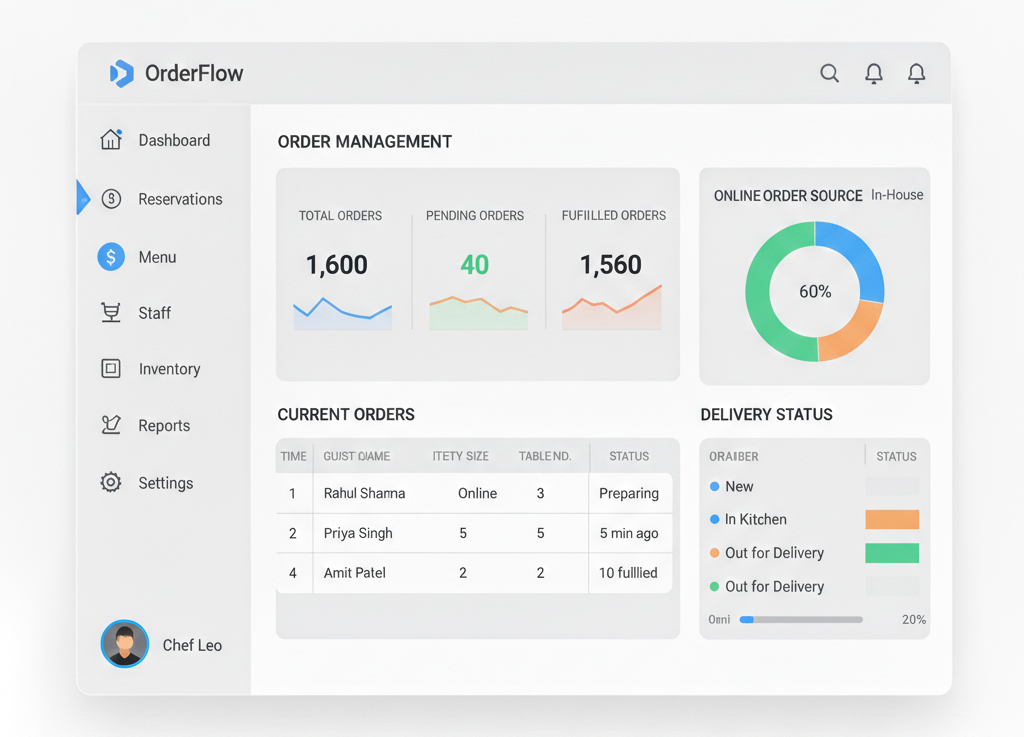
Task: Toggle the In Kitchen blue dot
Action: 712,520
